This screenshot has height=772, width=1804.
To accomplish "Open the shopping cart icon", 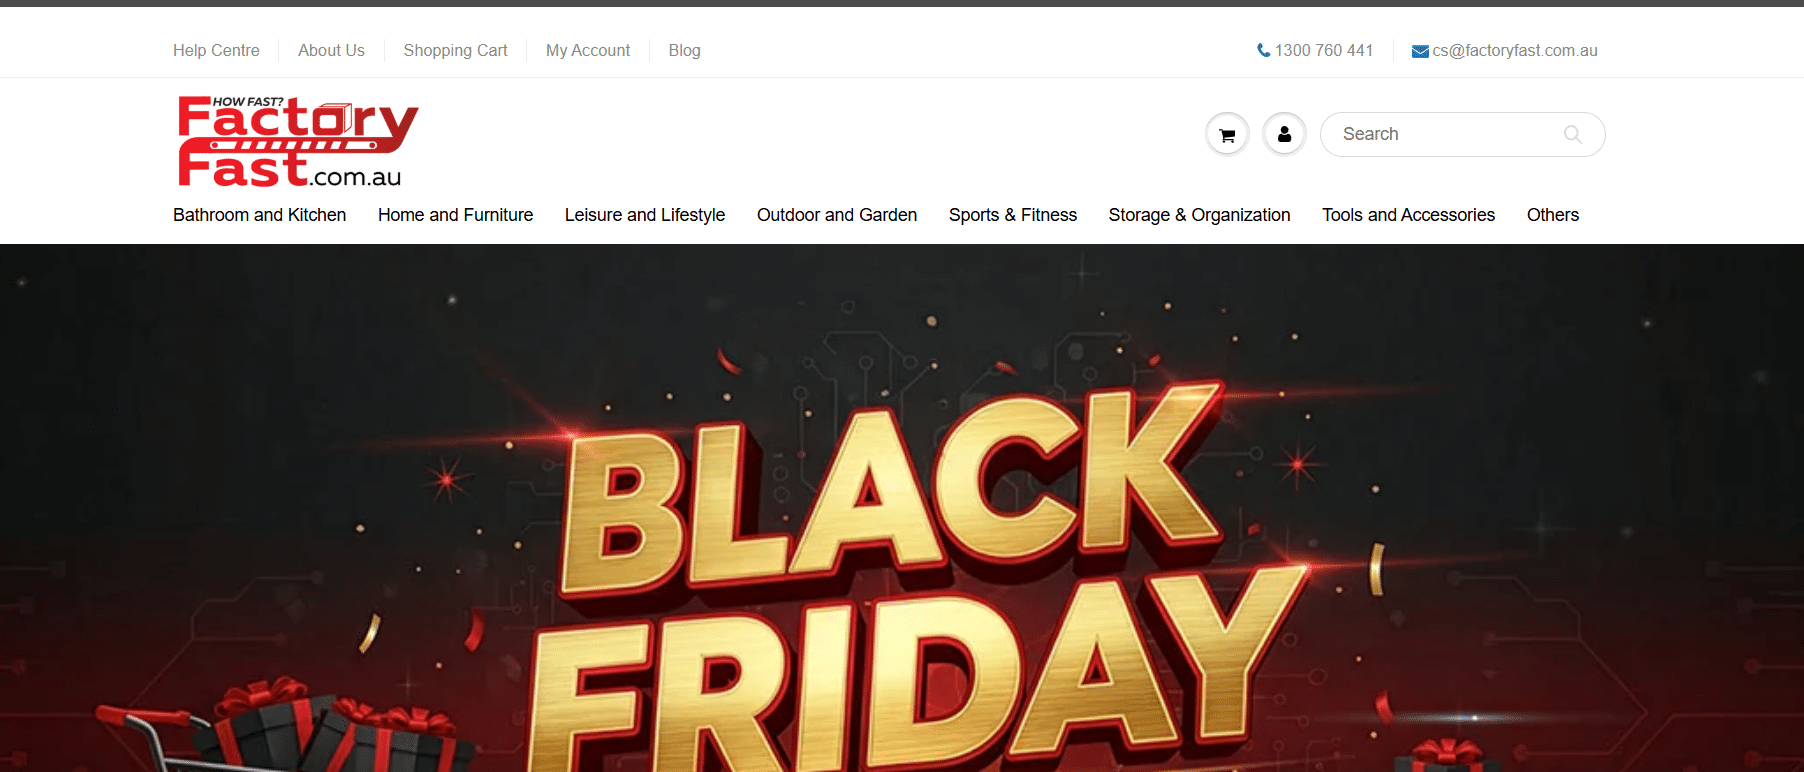I will point(1227,135).
